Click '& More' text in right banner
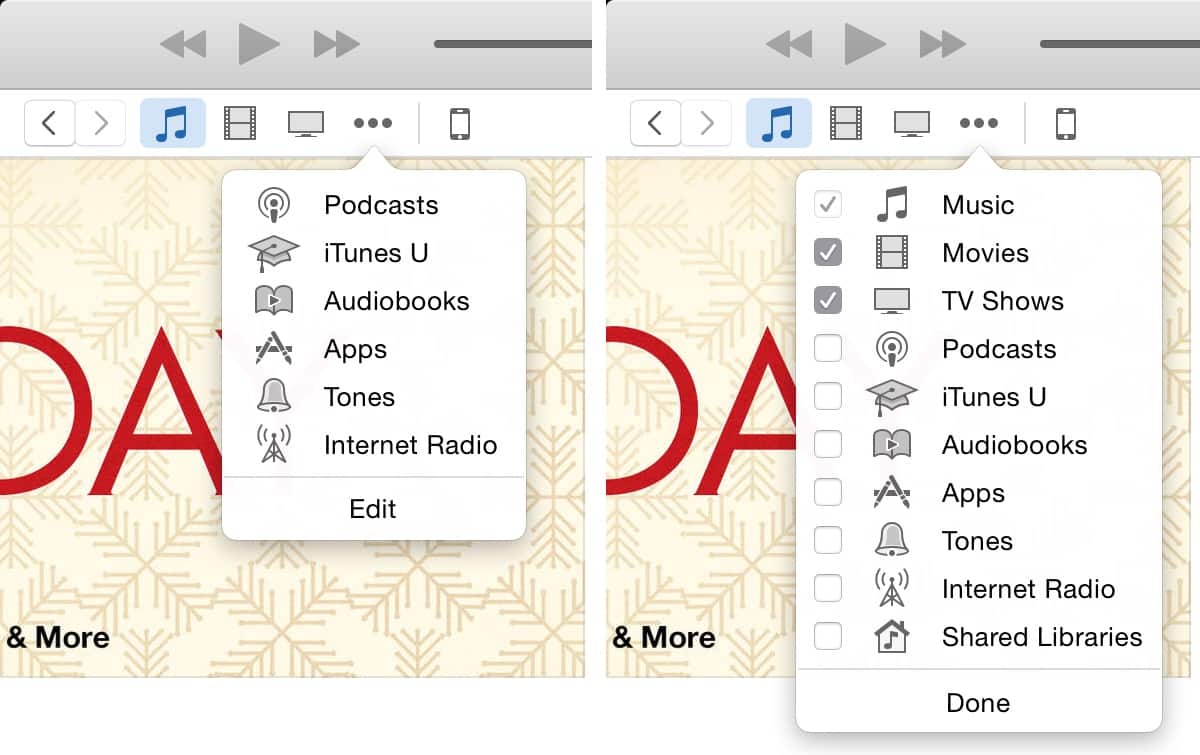The width and height of the screenshot is (1200, 755). 664,637
